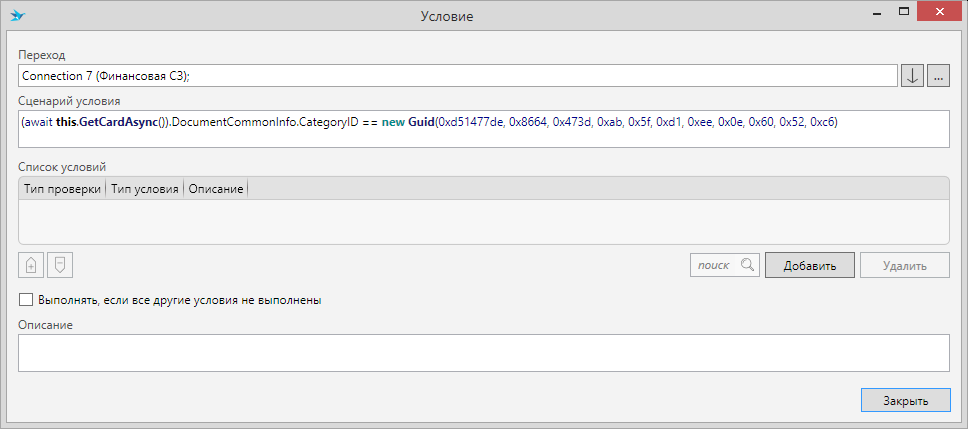The width and height of the screenshot is (968, 429).
Task: Click the Удалить button
Action: point(904,265)
